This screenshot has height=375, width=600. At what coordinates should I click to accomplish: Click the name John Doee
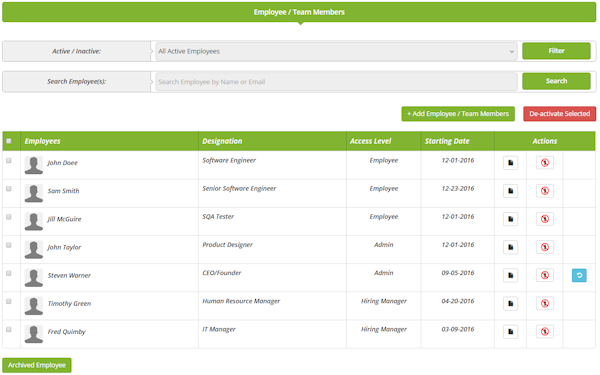62,163
